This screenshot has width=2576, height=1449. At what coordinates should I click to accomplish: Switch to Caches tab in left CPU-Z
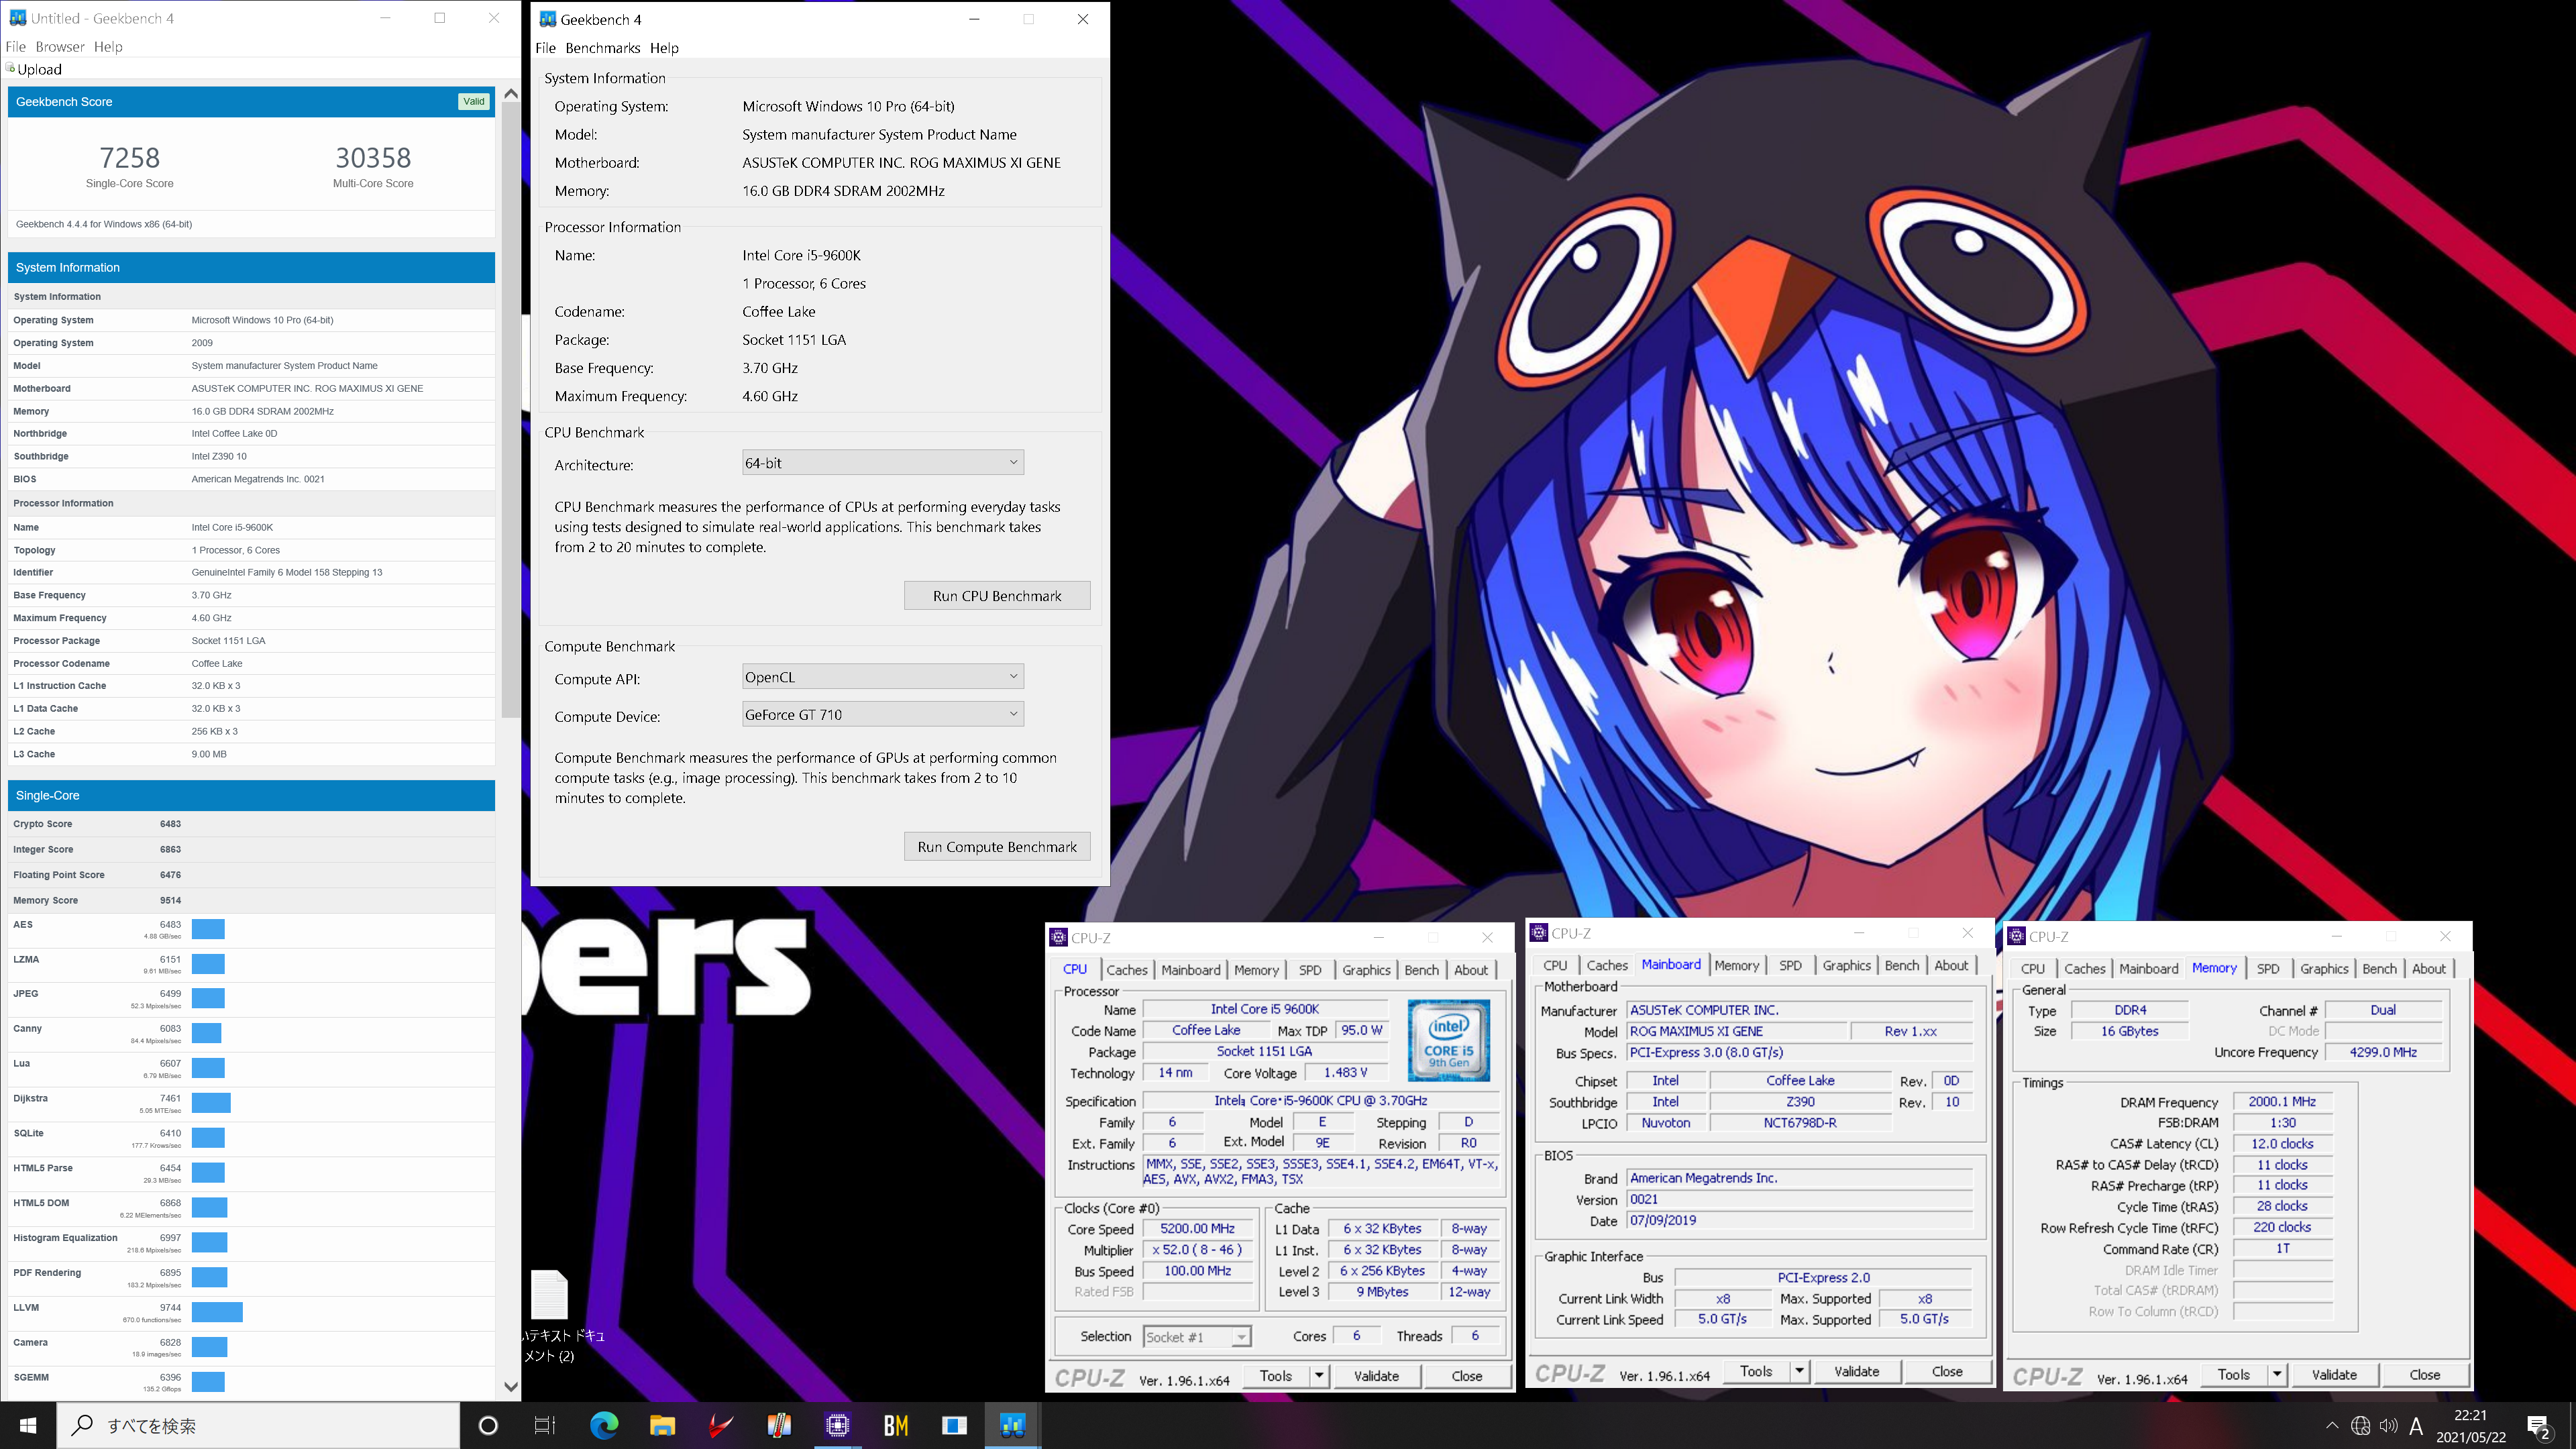point(1127,970)
